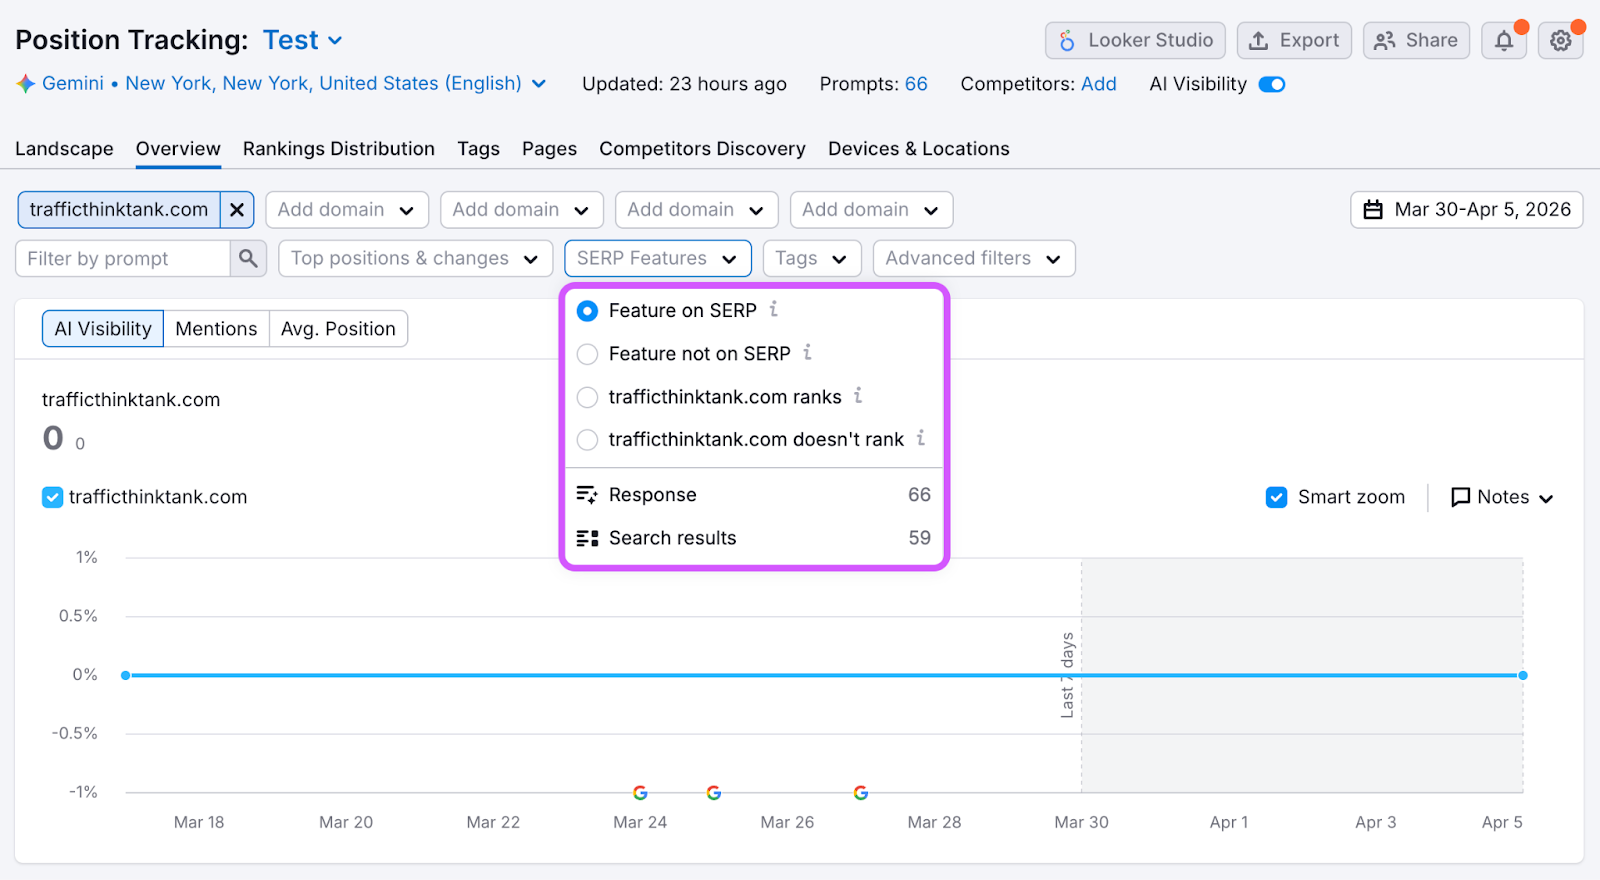Select the Mentions chart tab
Viewport: 1600px width, 880px height.
pyautogui.click(x=216, y=329)
